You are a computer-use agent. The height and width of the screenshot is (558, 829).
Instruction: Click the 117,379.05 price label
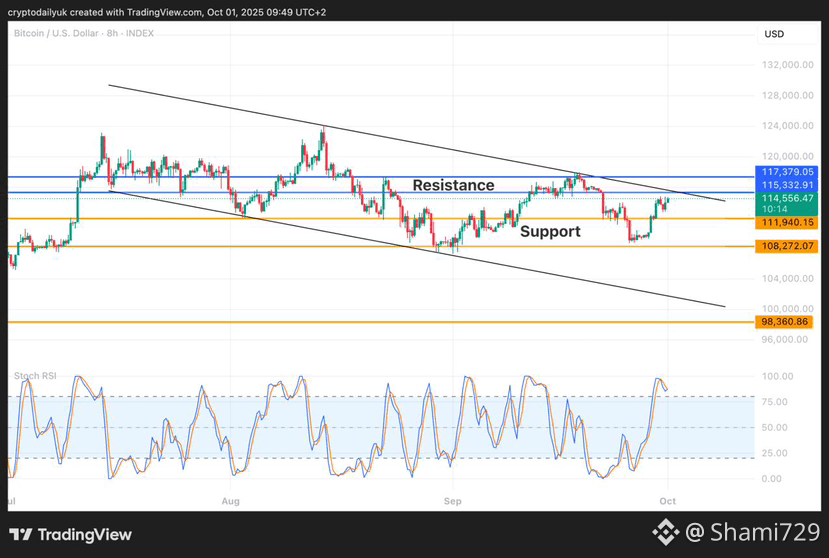[x=787, y=172]
